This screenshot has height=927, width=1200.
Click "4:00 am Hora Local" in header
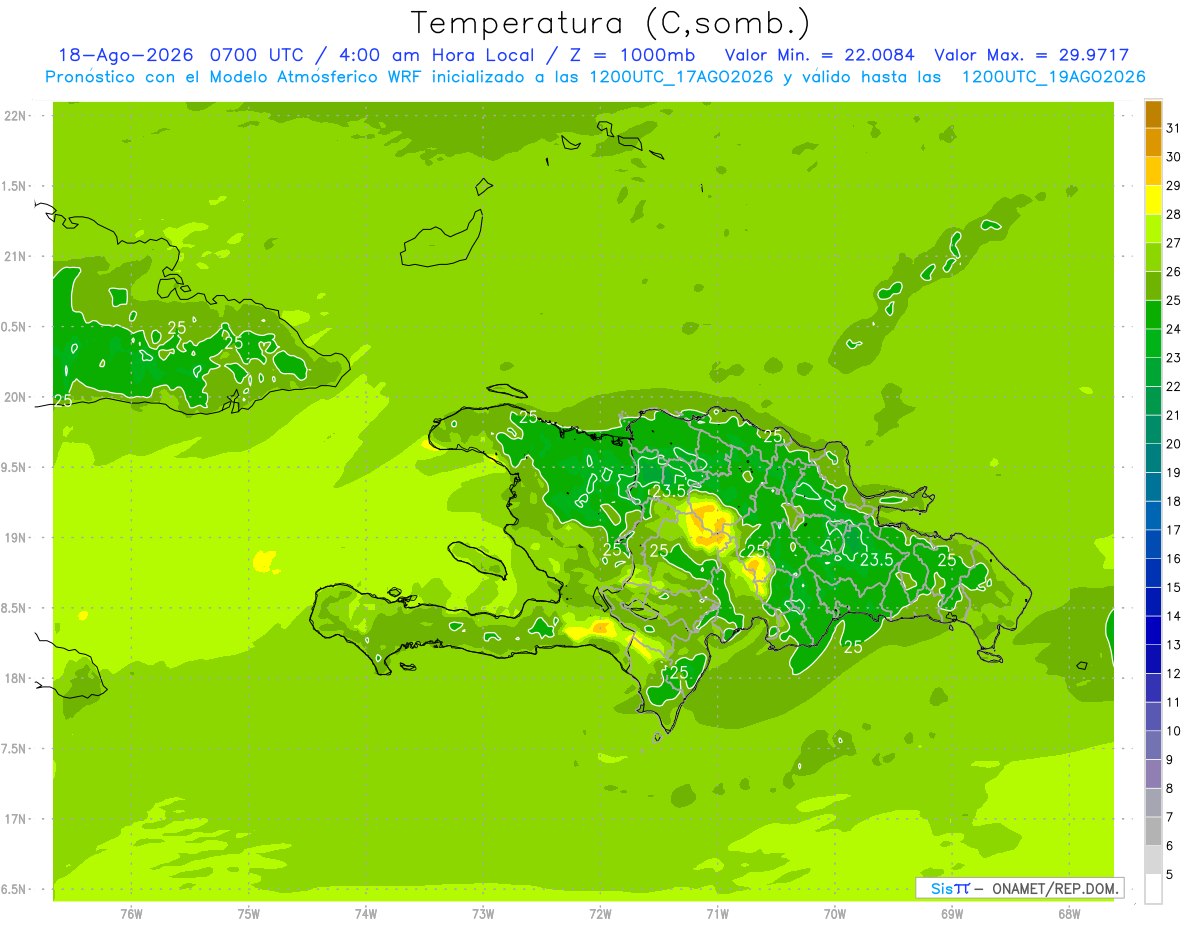pos(441,56)
